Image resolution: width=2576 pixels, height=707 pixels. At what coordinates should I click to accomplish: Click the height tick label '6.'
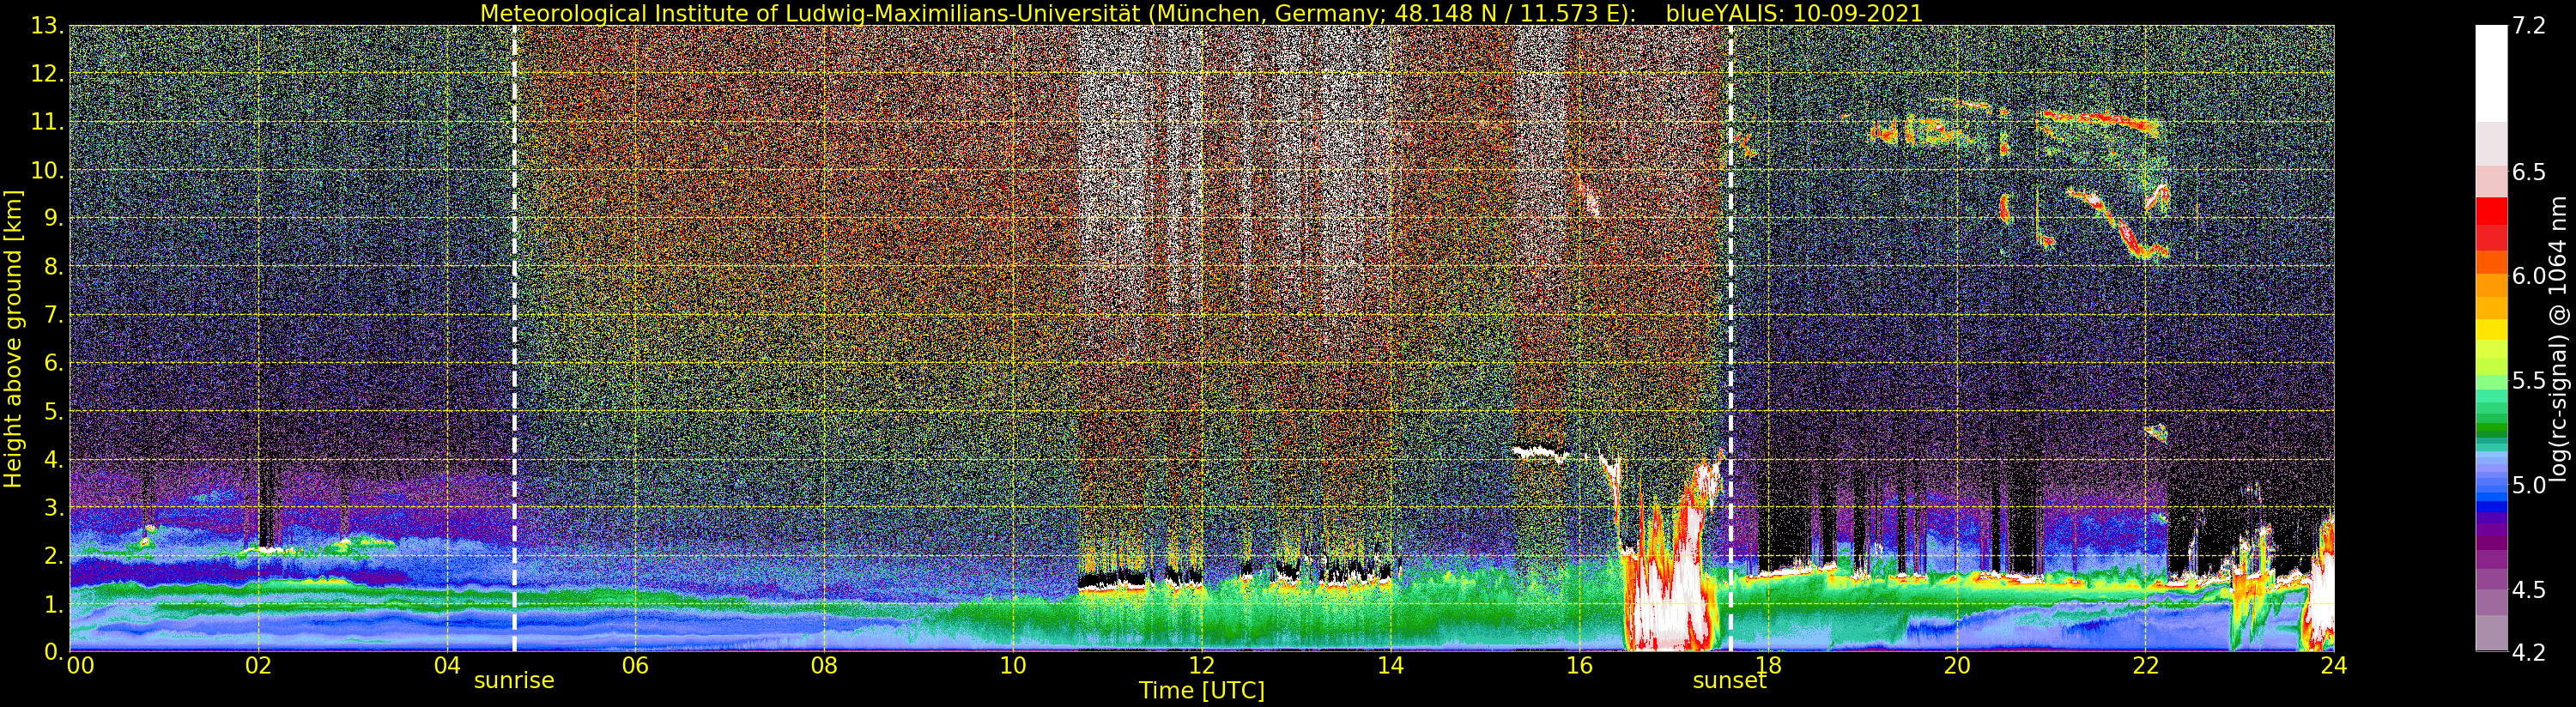[54, 363]
